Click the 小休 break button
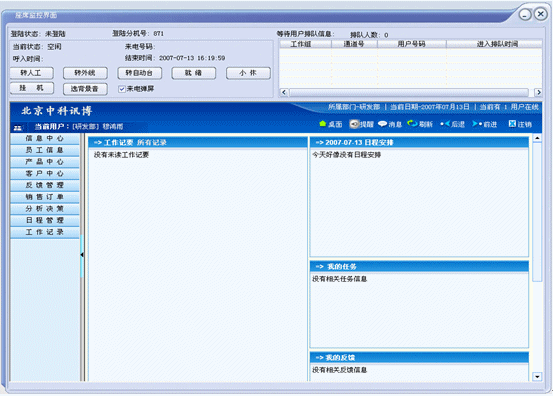Screen dimensions: 553x396 coord(248,73)
